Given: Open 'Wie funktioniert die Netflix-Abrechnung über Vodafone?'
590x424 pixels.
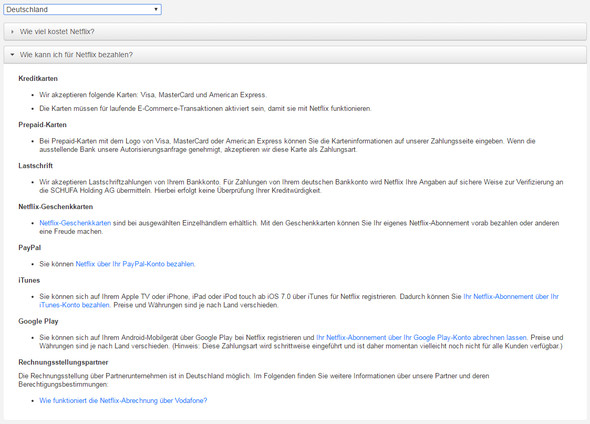Looking at the screenshot, I should 123,401.
